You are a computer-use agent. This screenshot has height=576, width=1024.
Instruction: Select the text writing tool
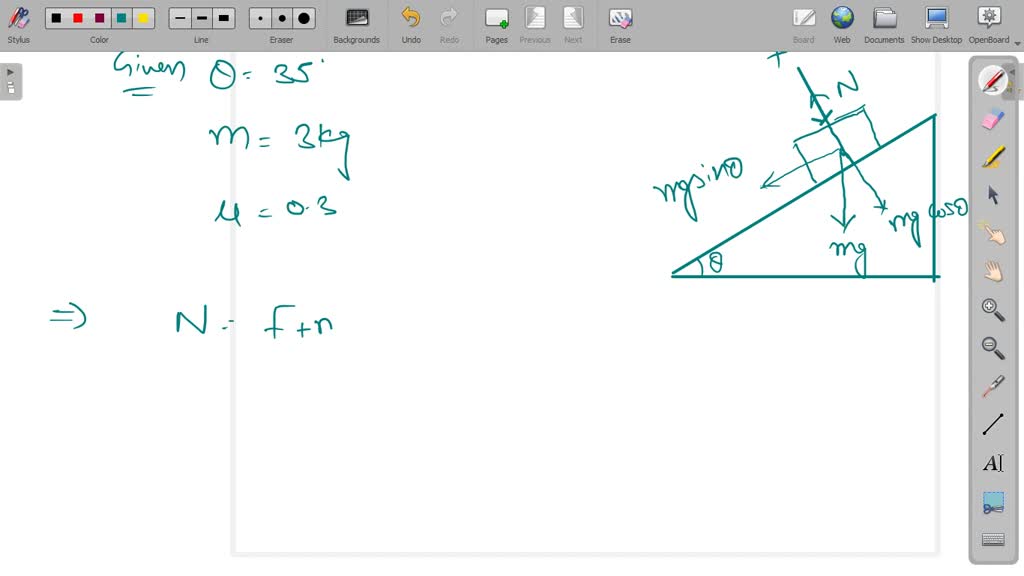pyautogui.click(x=993, y=463)
